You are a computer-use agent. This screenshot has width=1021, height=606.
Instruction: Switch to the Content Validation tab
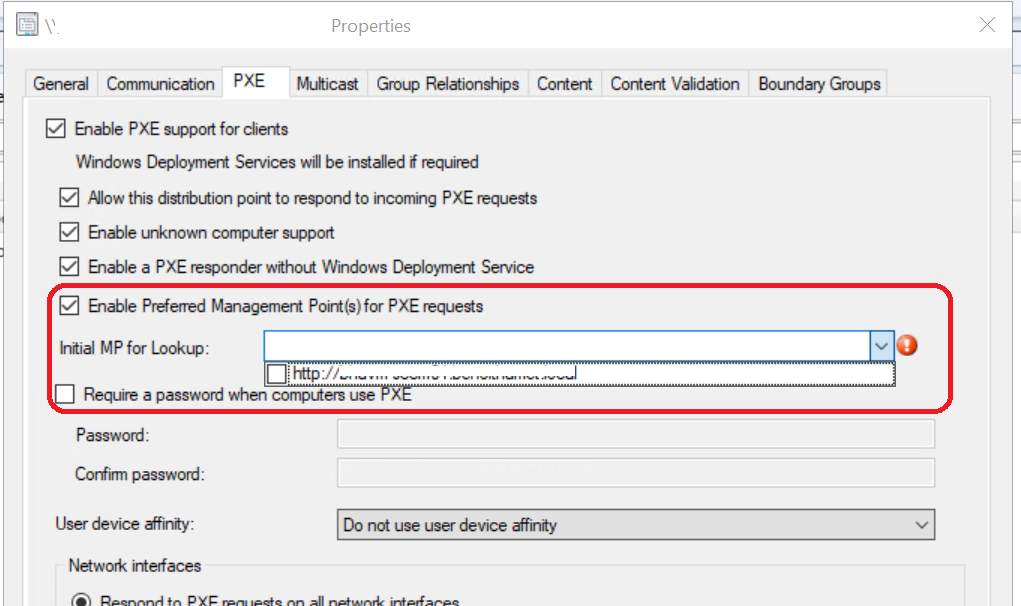click(x=675, y=84)
